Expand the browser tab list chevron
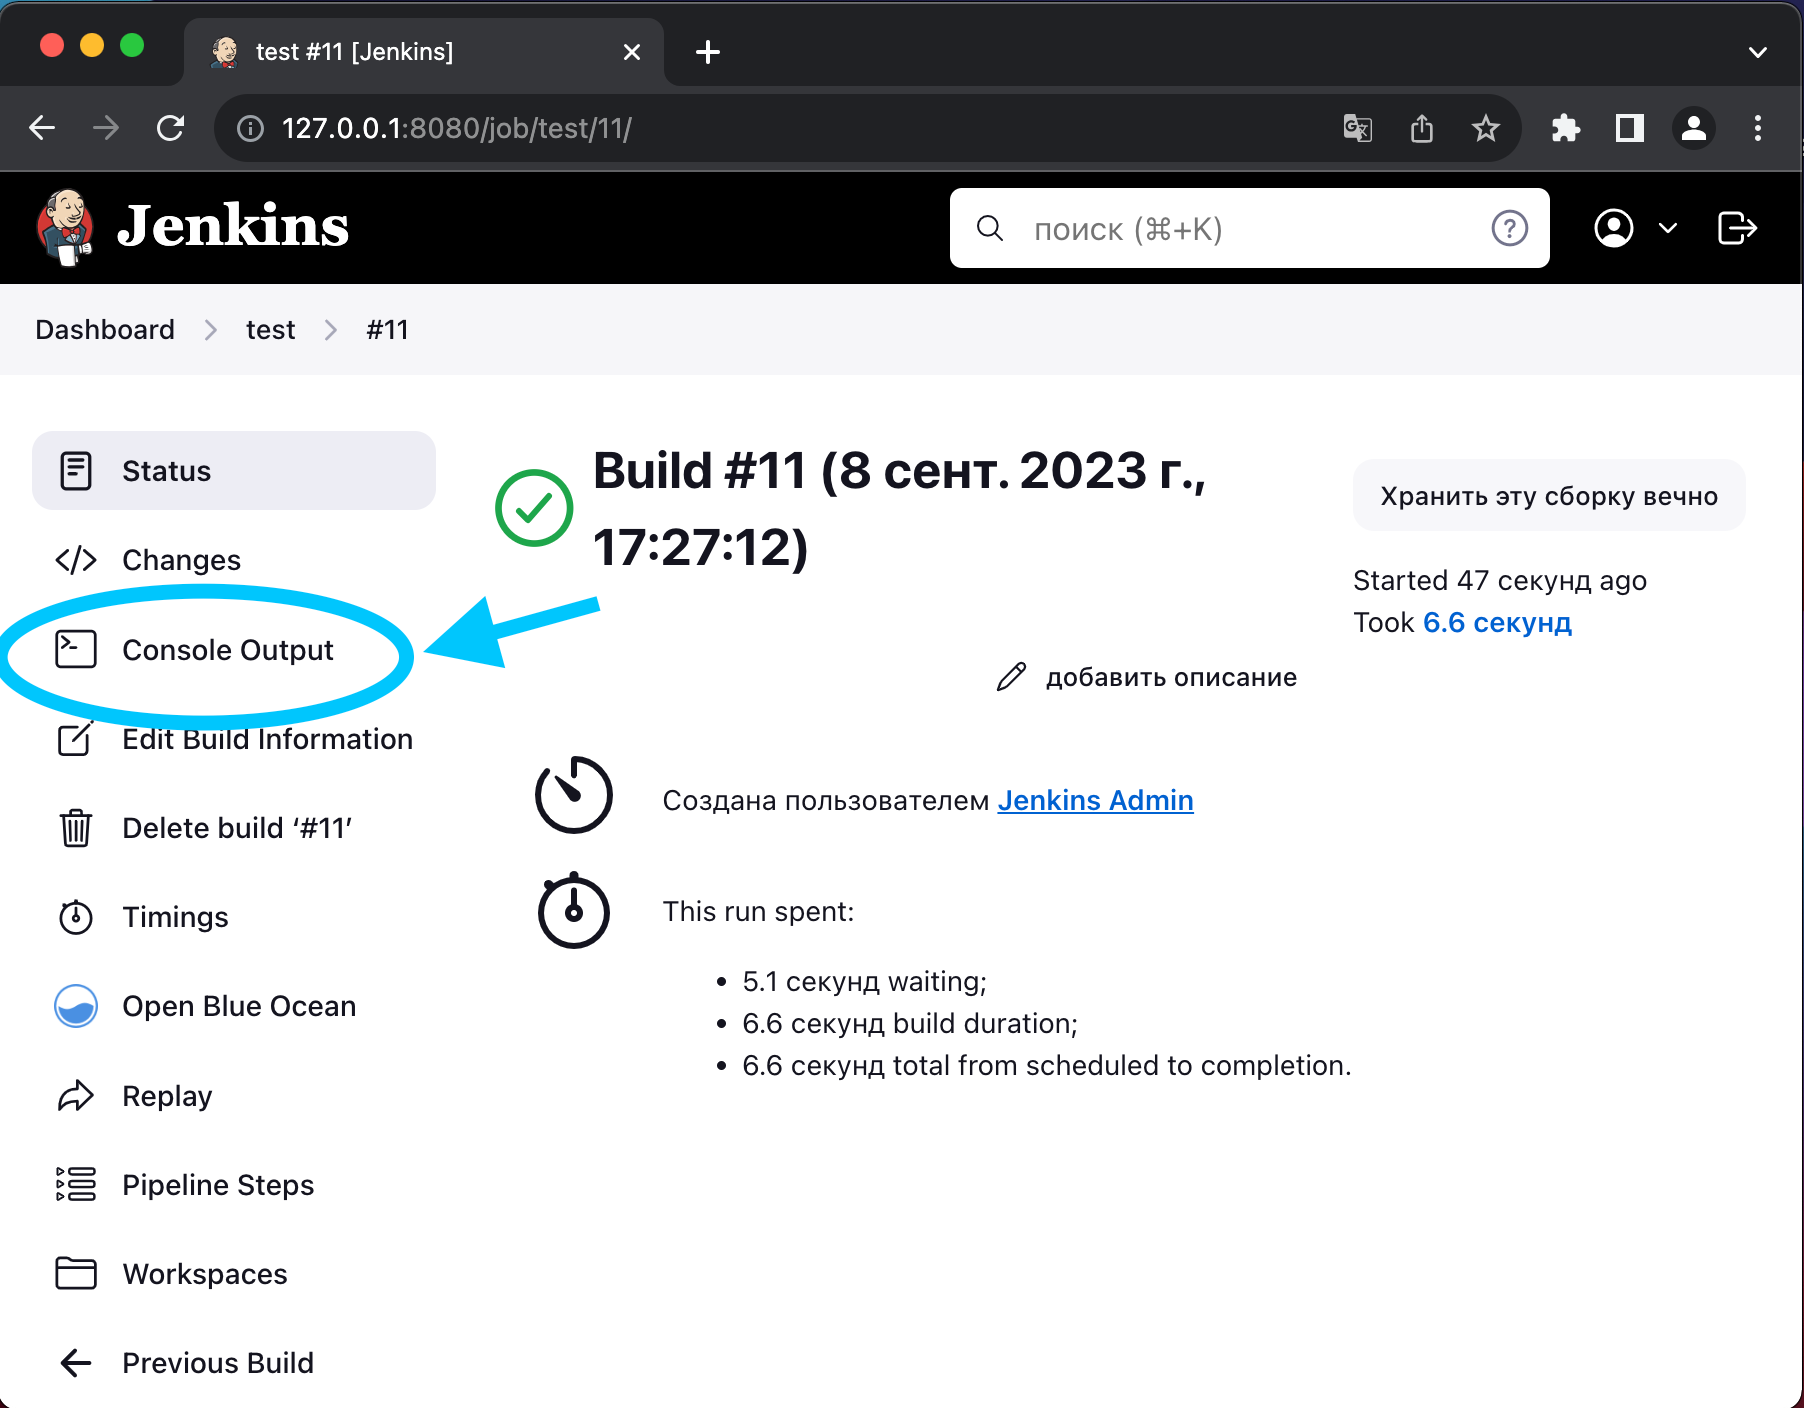Viewport: 1804px width, 1408px height. point(1757,52)
